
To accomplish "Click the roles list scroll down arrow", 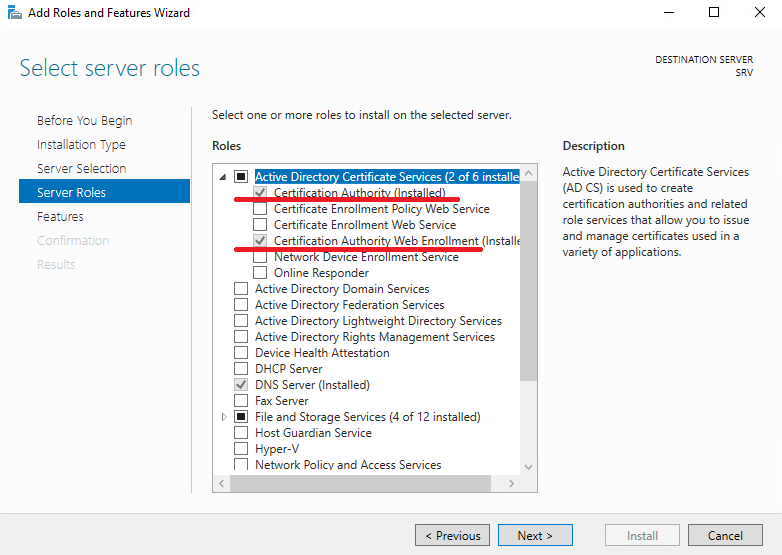I will pyautogui.click(x=529, y=467).
